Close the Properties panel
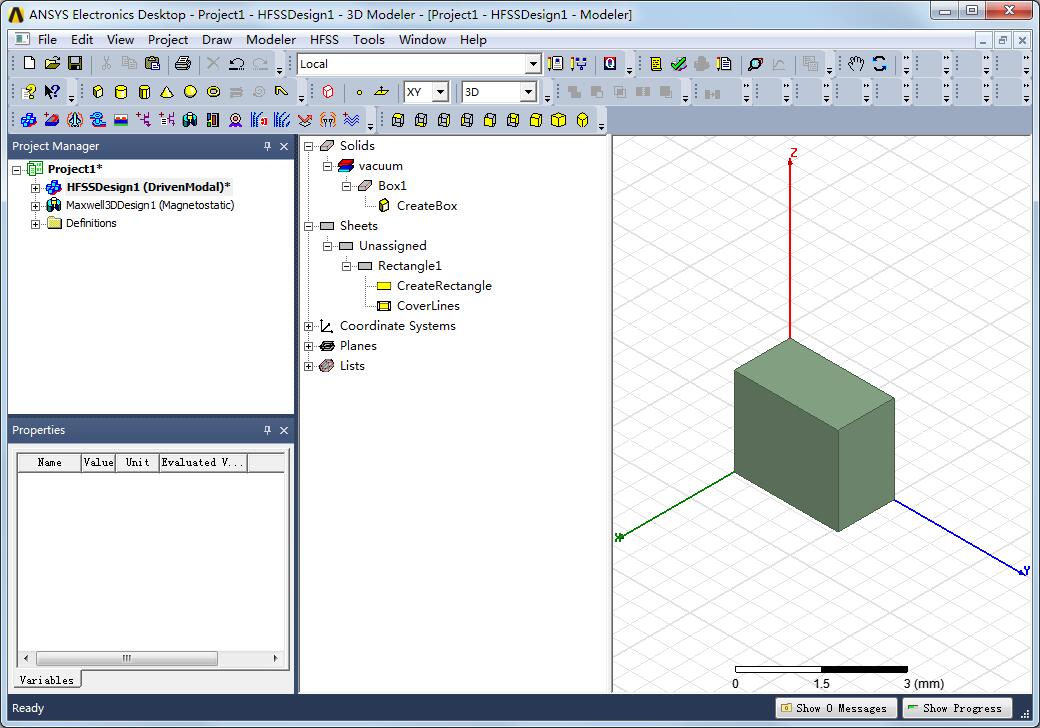1040x728 pixels. [x=284, y=430]
